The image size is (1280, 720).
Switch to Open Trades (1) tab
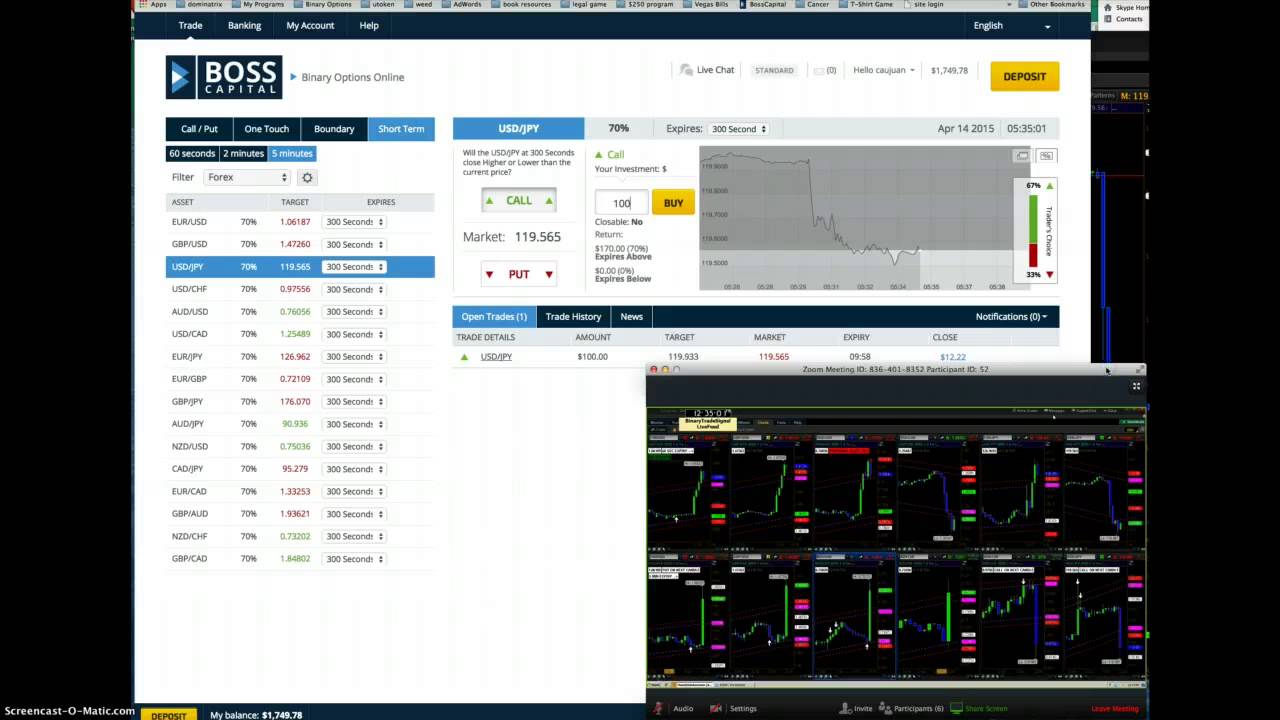click(x=494, y=317)
